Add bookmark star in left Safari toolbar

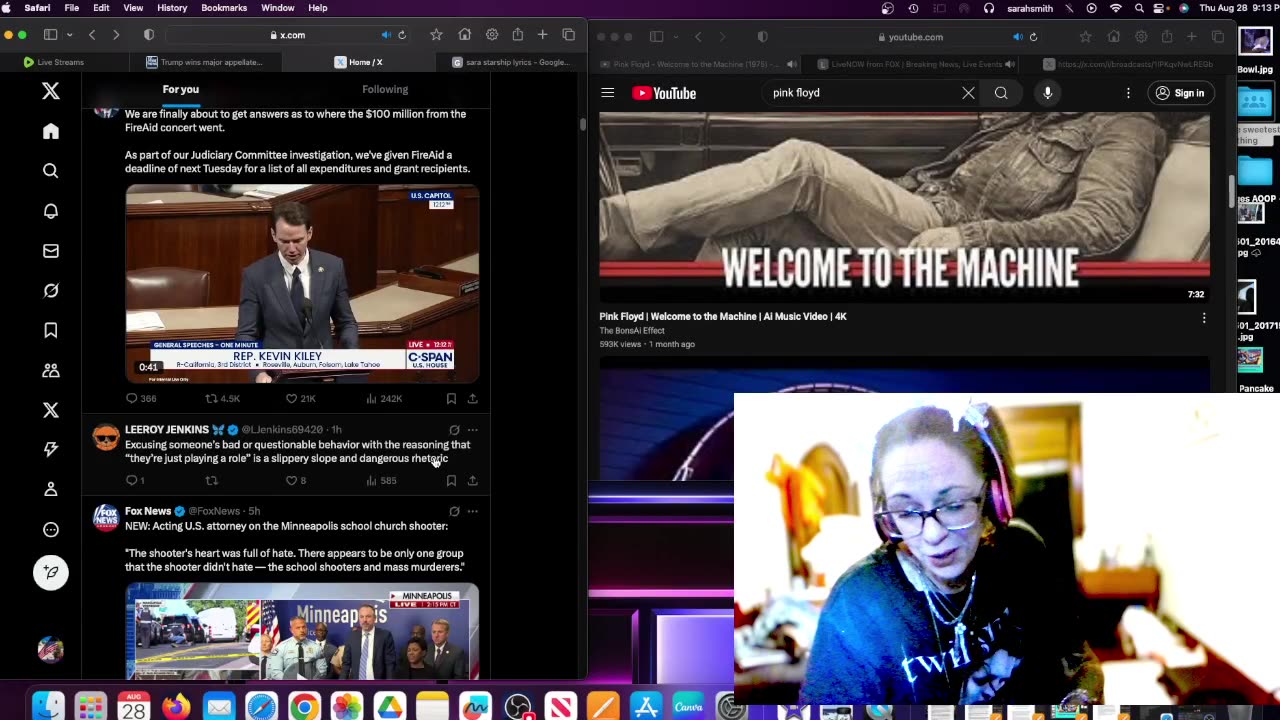point(436,35)
